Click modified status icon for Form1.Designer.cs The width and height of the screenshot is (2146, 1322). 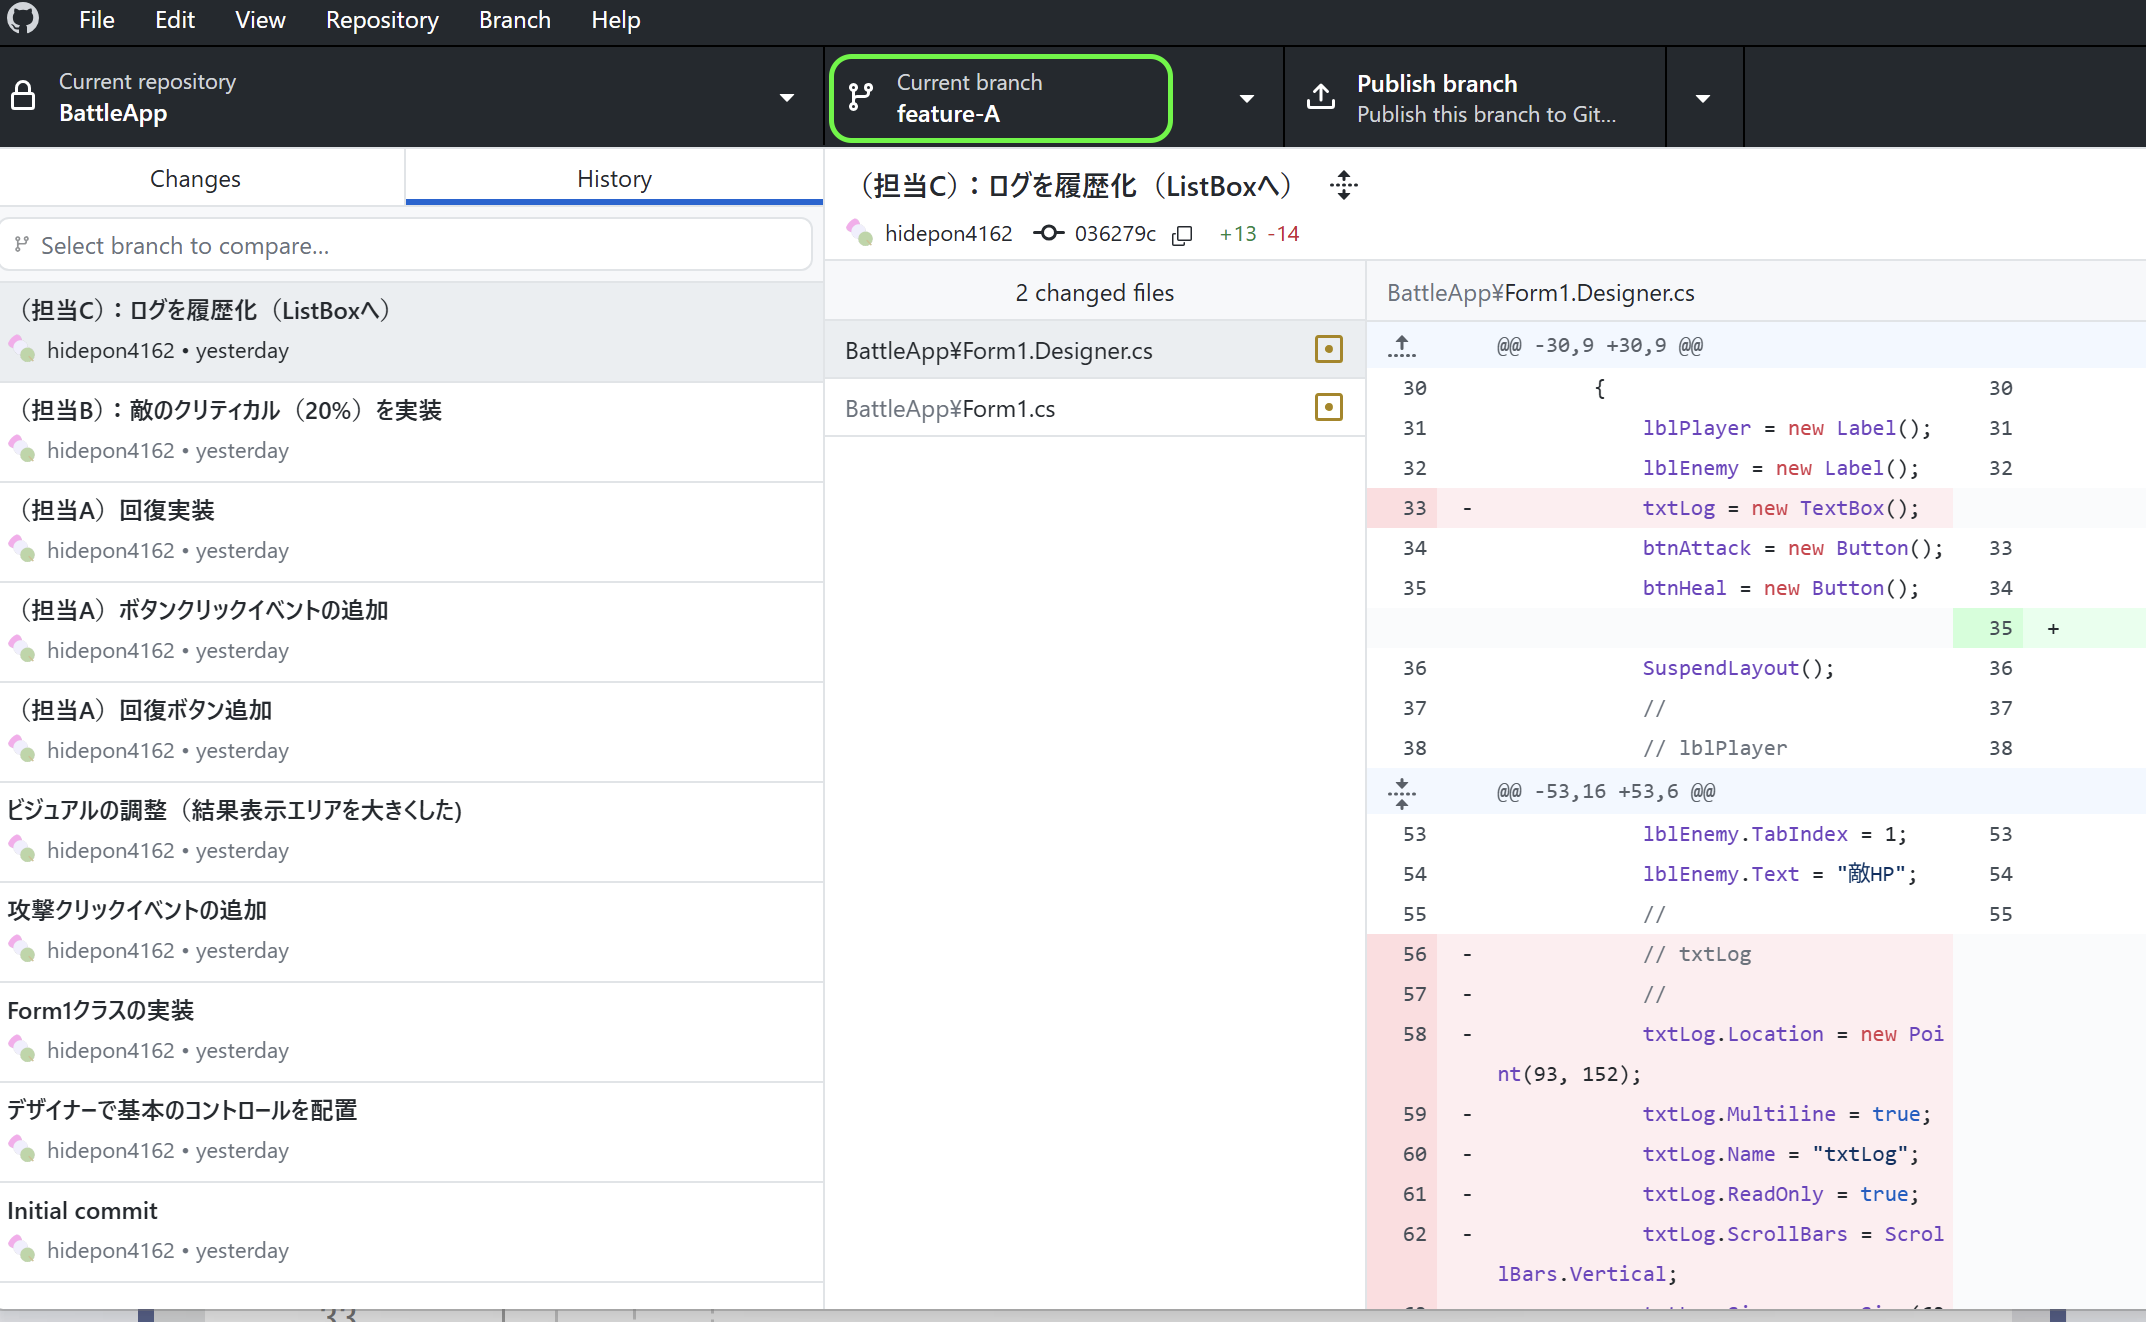[x=1328, y=349]
